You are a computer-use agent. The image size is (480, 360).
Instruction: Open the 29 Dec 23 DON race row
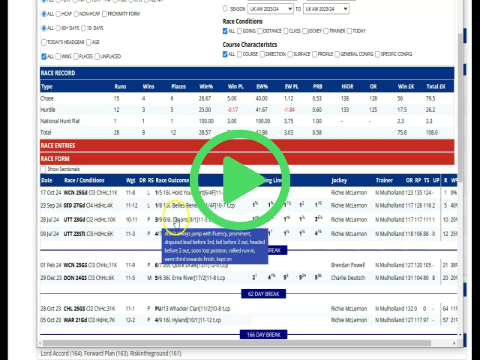[248, 278]
